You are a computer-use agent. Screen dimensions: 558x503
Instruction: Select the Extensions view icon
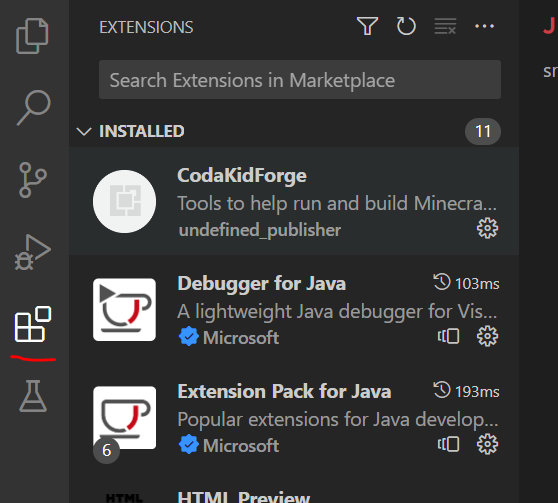click(33, 324)
